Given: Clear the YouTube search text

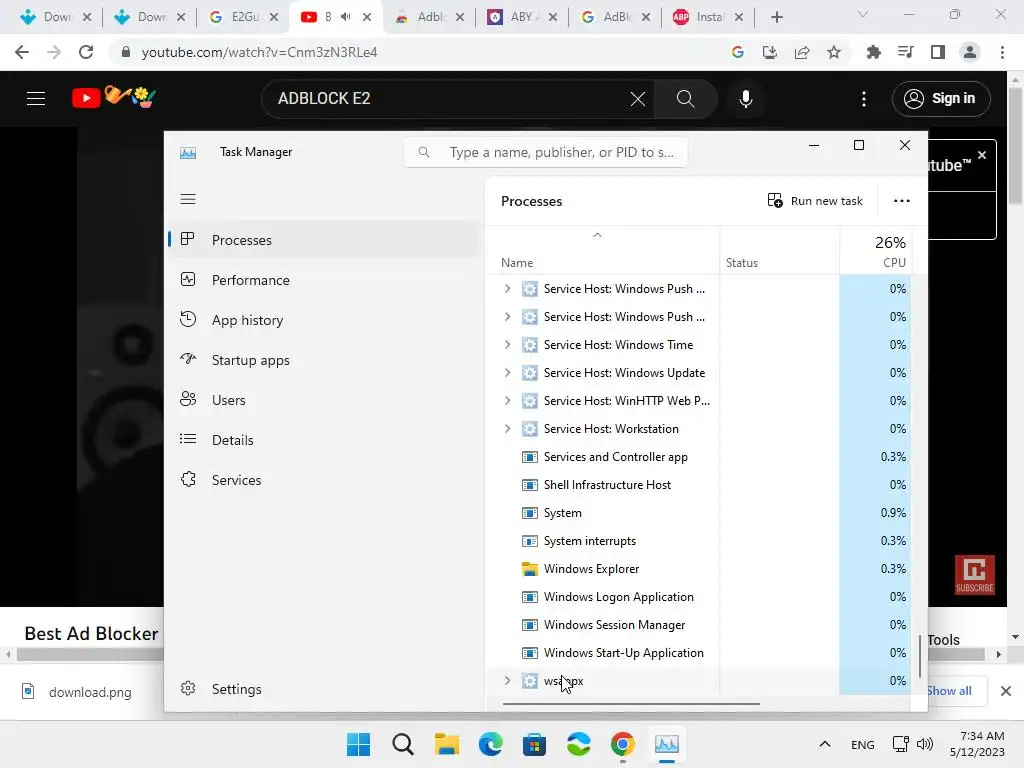Looking at the screenshot, I should coord(637,99).
